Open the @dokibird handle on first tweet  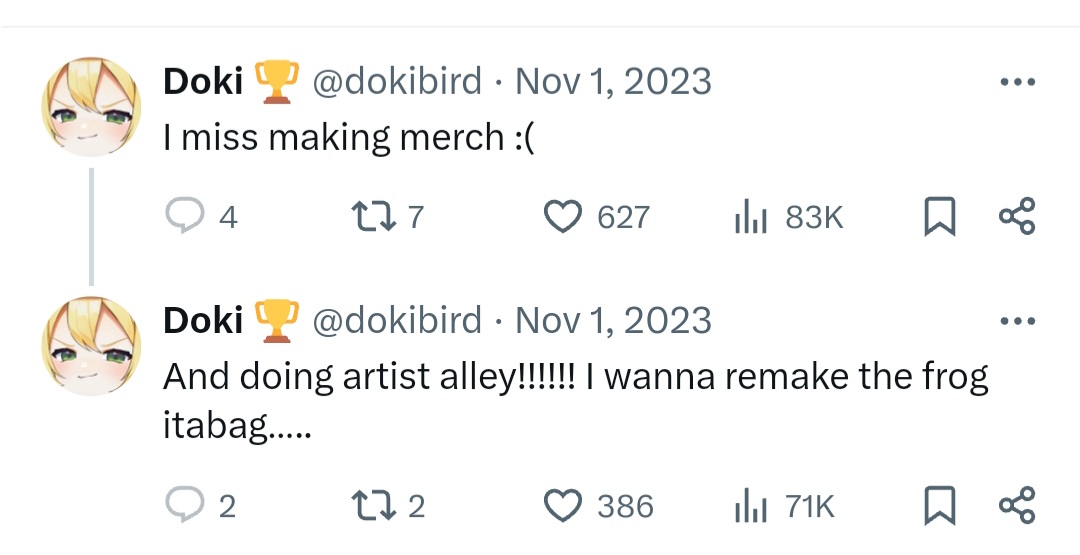coord(397,81)
